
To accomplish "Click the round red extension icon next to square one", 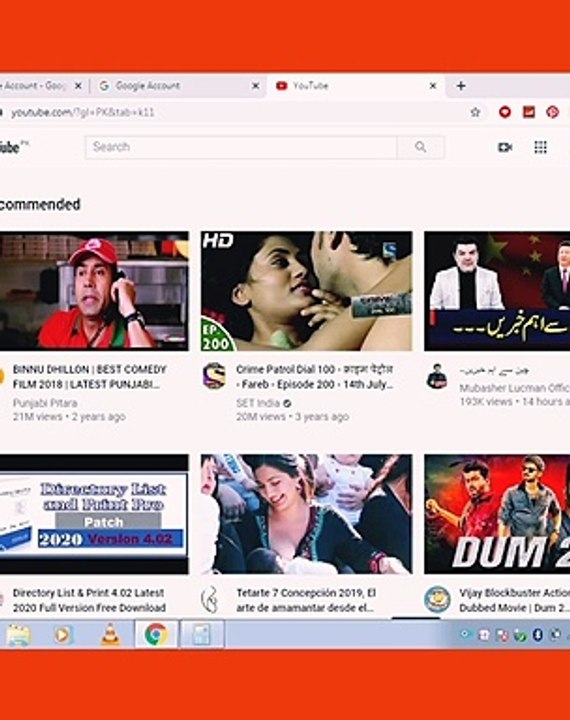I will click(x=553, y=112).
